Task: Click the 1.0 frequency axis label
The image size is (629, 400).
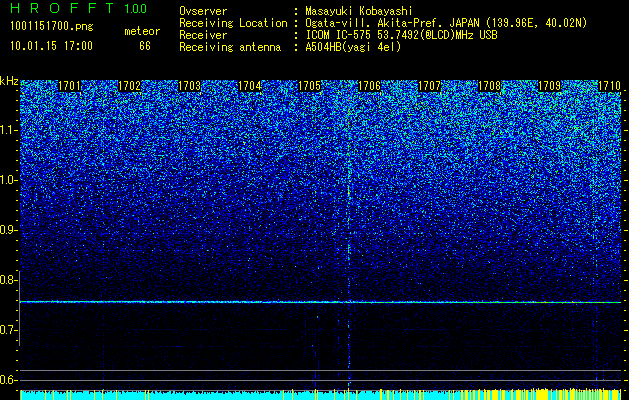Action: tap(8, 180)
